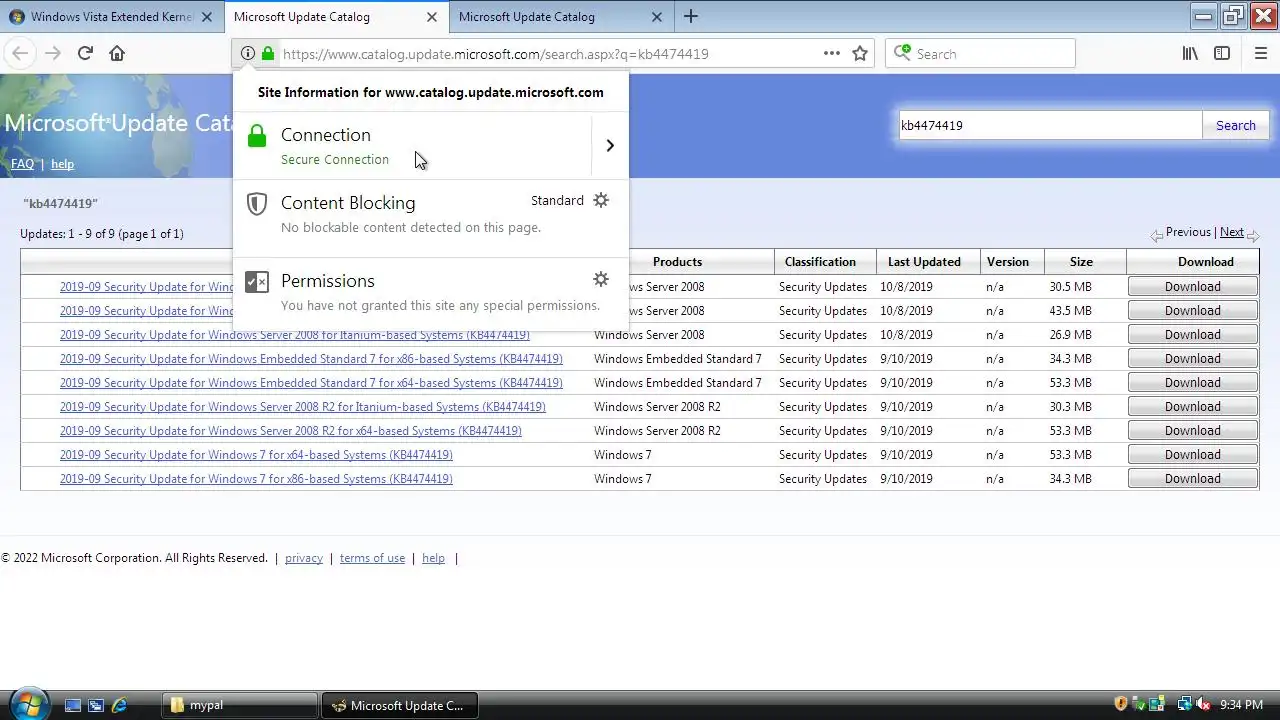Click Show Desktop quick launch icon

(x=73, y=705)
